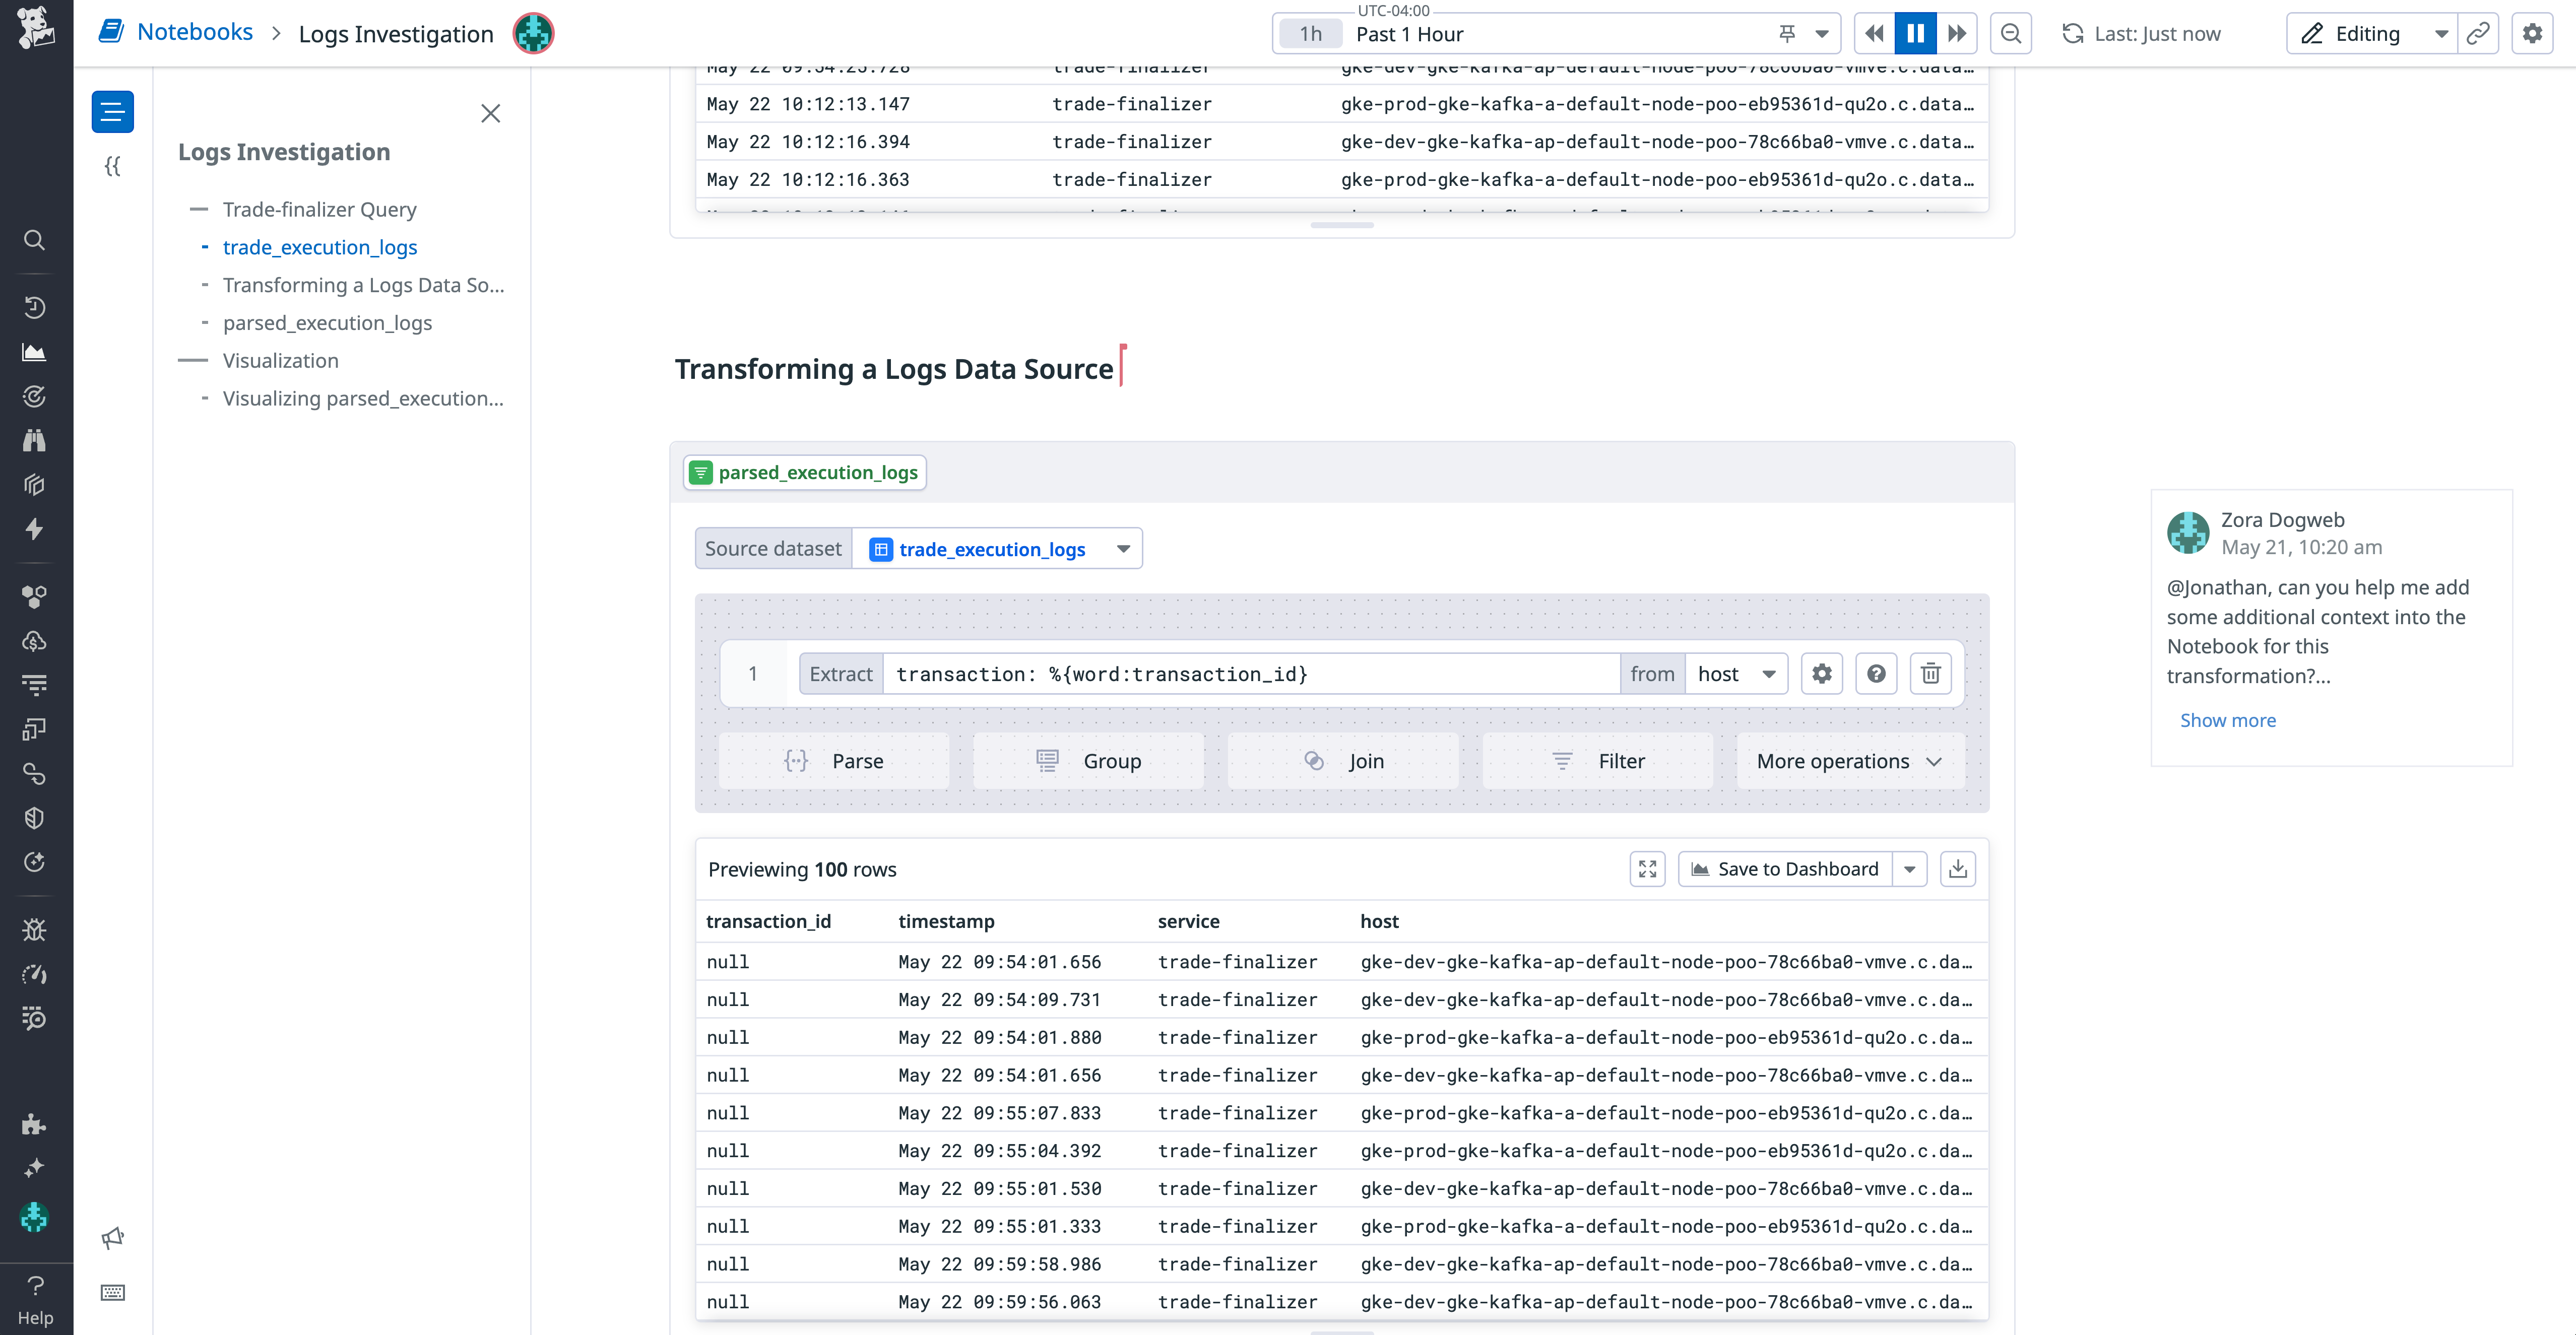
Task: Toggle the 1h quick time preset
Action: (1310, 33)
